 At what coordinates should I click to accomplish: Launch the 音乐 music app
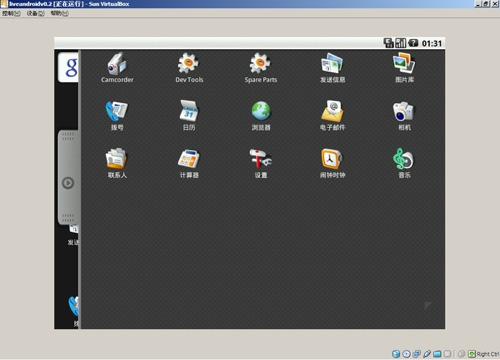(404, 163)
